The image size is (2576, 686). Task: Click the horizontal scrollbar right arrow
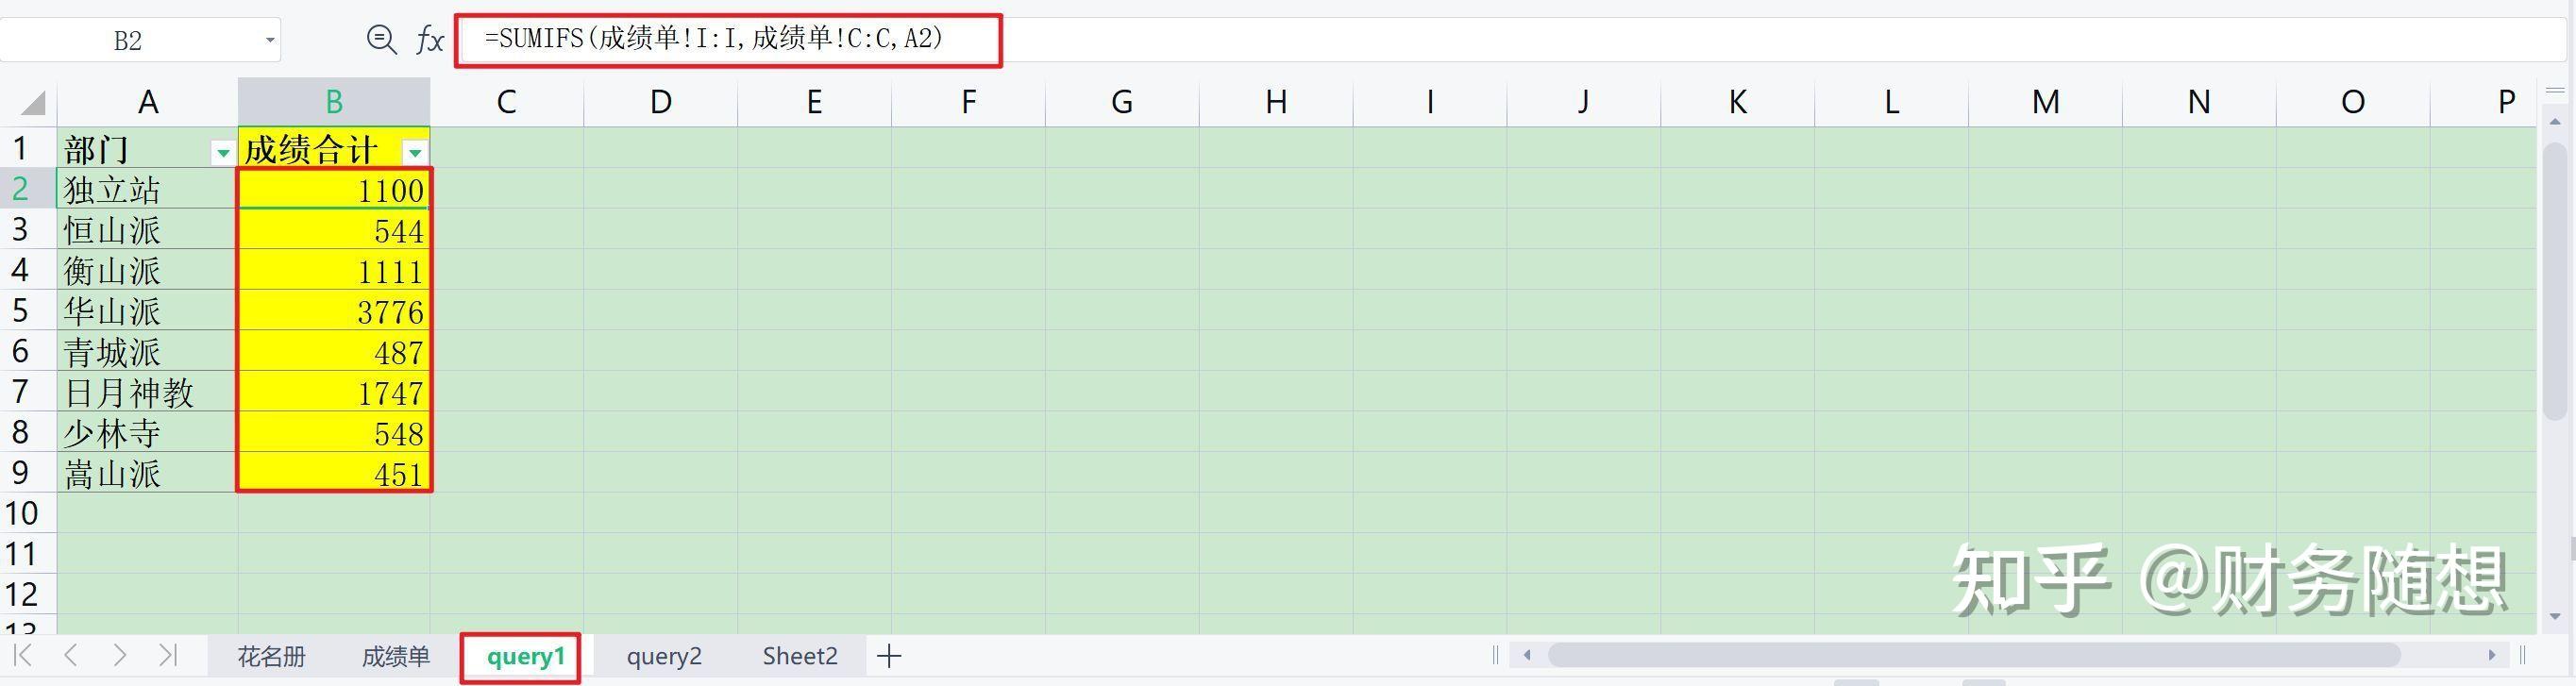click(x=2492, y=655)
